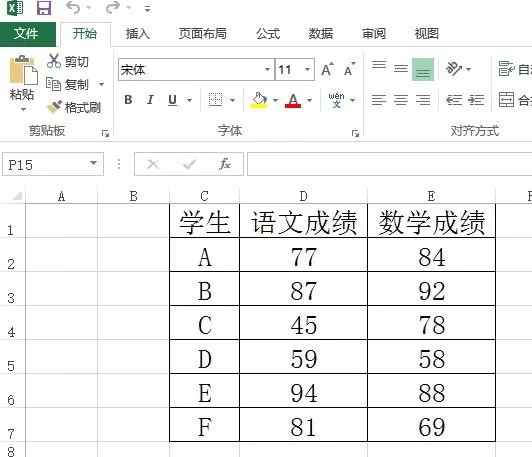Open the Borders dropdown arrow
This screenshot has height=457, width=532.
232,100
